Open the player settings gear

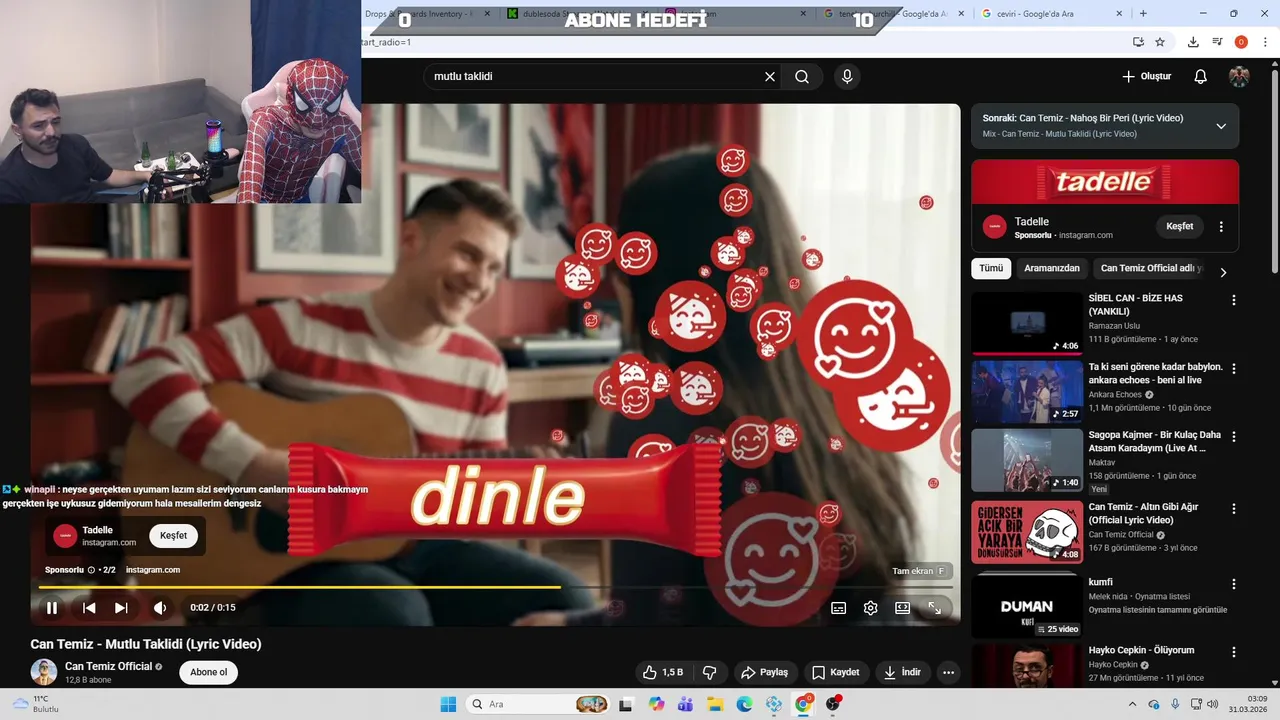click(x=870, y=608)
